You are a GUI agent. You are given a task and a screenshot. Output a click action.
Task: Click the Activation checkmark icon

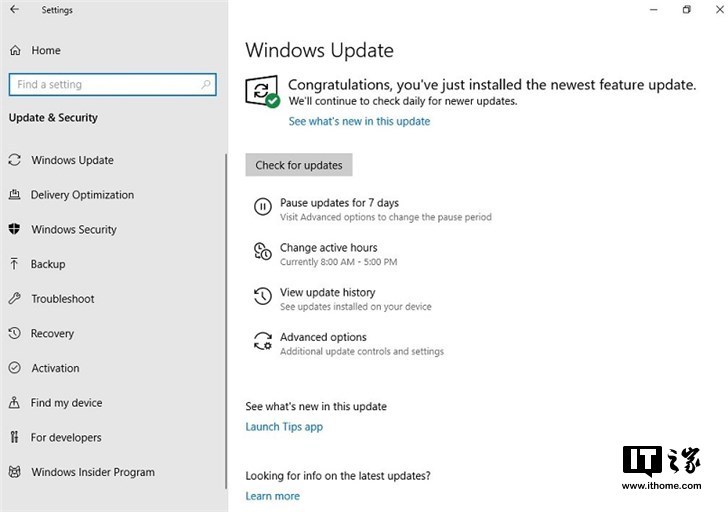[14, 368]
